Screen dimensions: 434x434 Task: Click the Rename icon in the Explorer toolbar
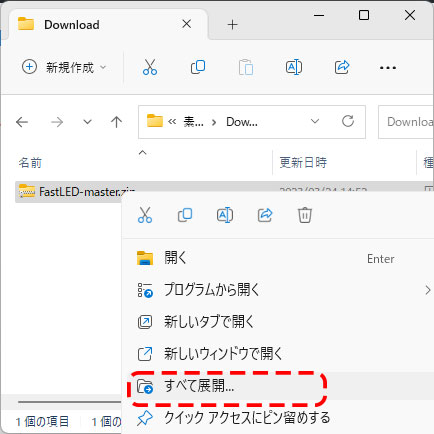294,67
